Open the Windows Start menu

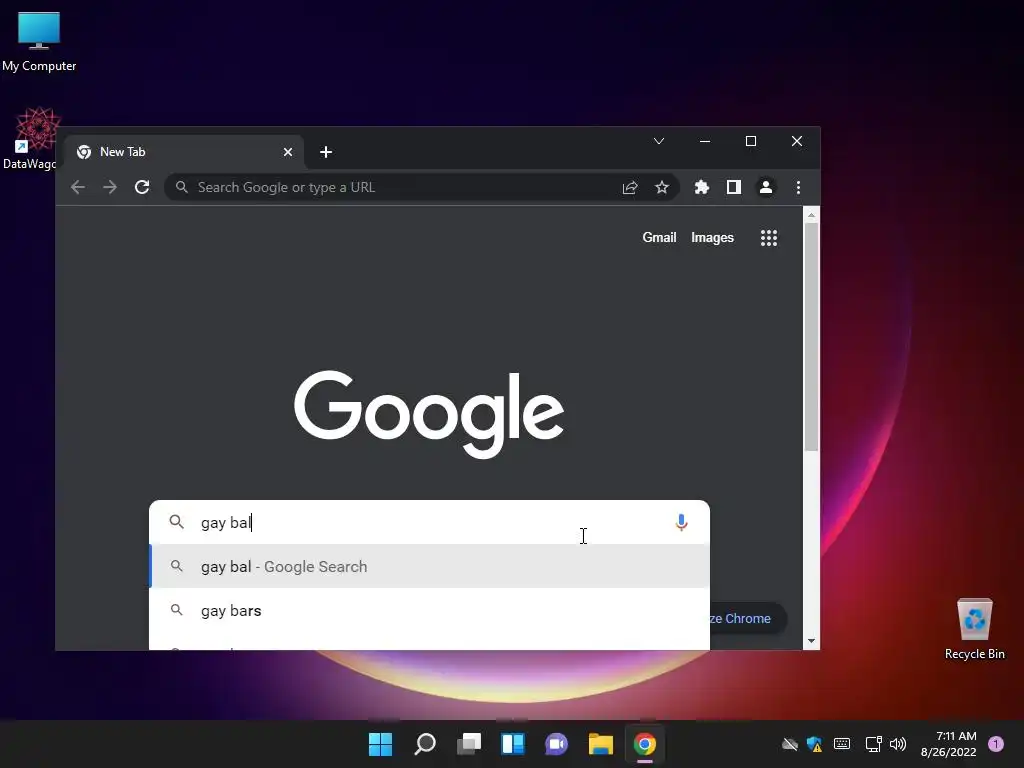(x=380, y=744)
